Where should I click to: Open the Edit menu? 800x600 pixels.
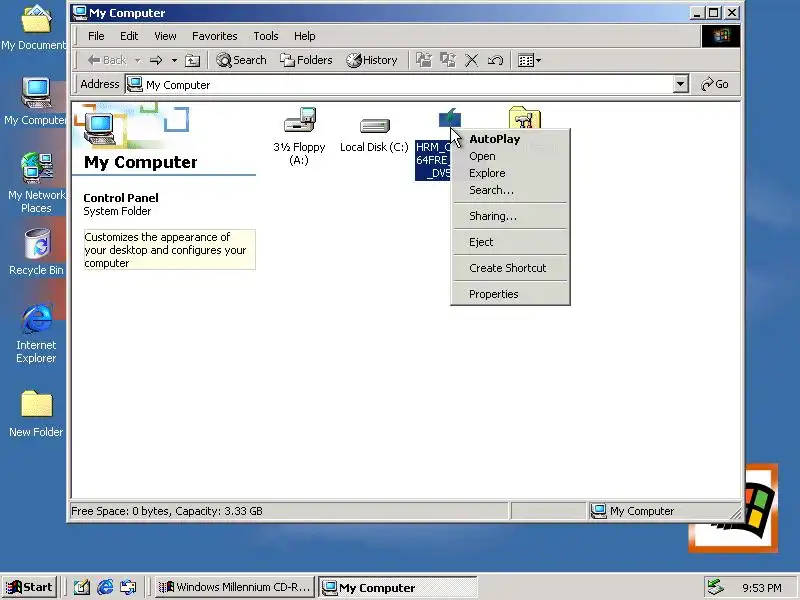[129, 36]
